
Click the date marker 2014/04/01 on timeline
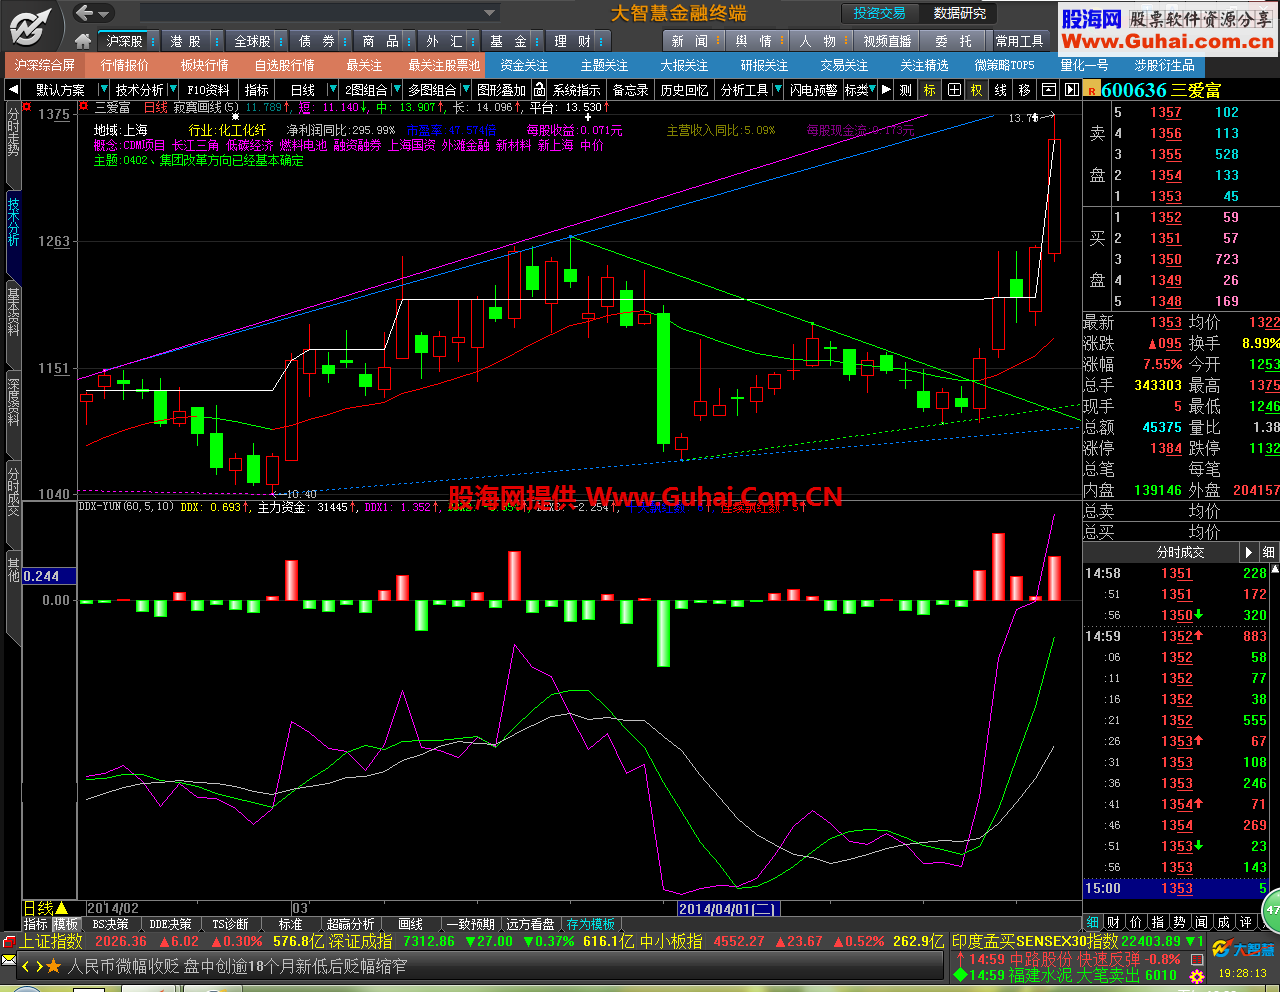click(x=727, y=908)
